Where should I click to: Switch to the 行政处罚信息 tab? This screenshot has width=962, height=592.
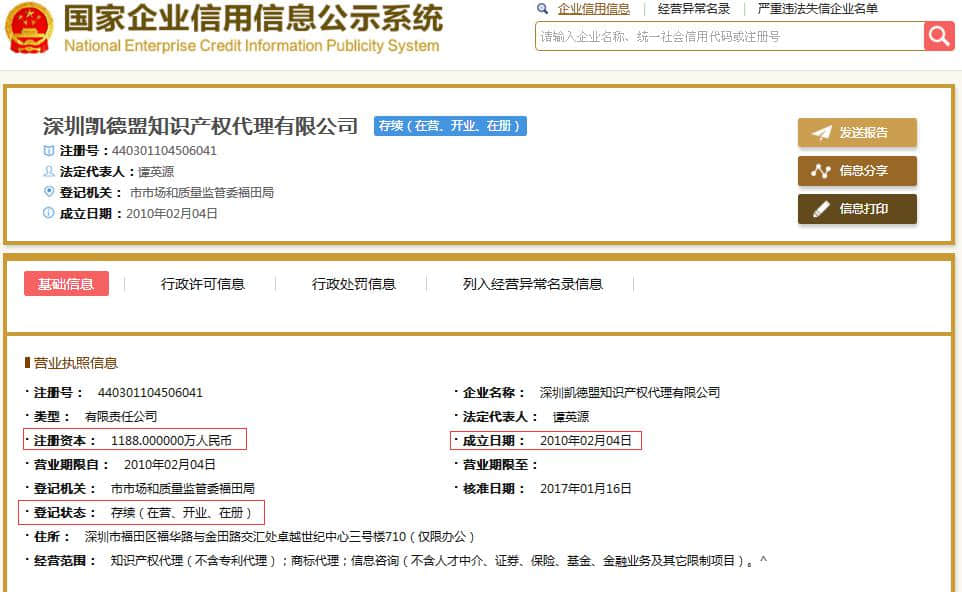[x=354, y=284]
